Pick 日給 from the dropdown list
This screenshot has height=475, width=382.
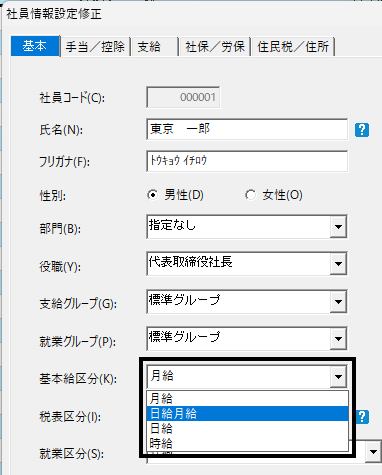pyautogui.click(x=247, y=428)
